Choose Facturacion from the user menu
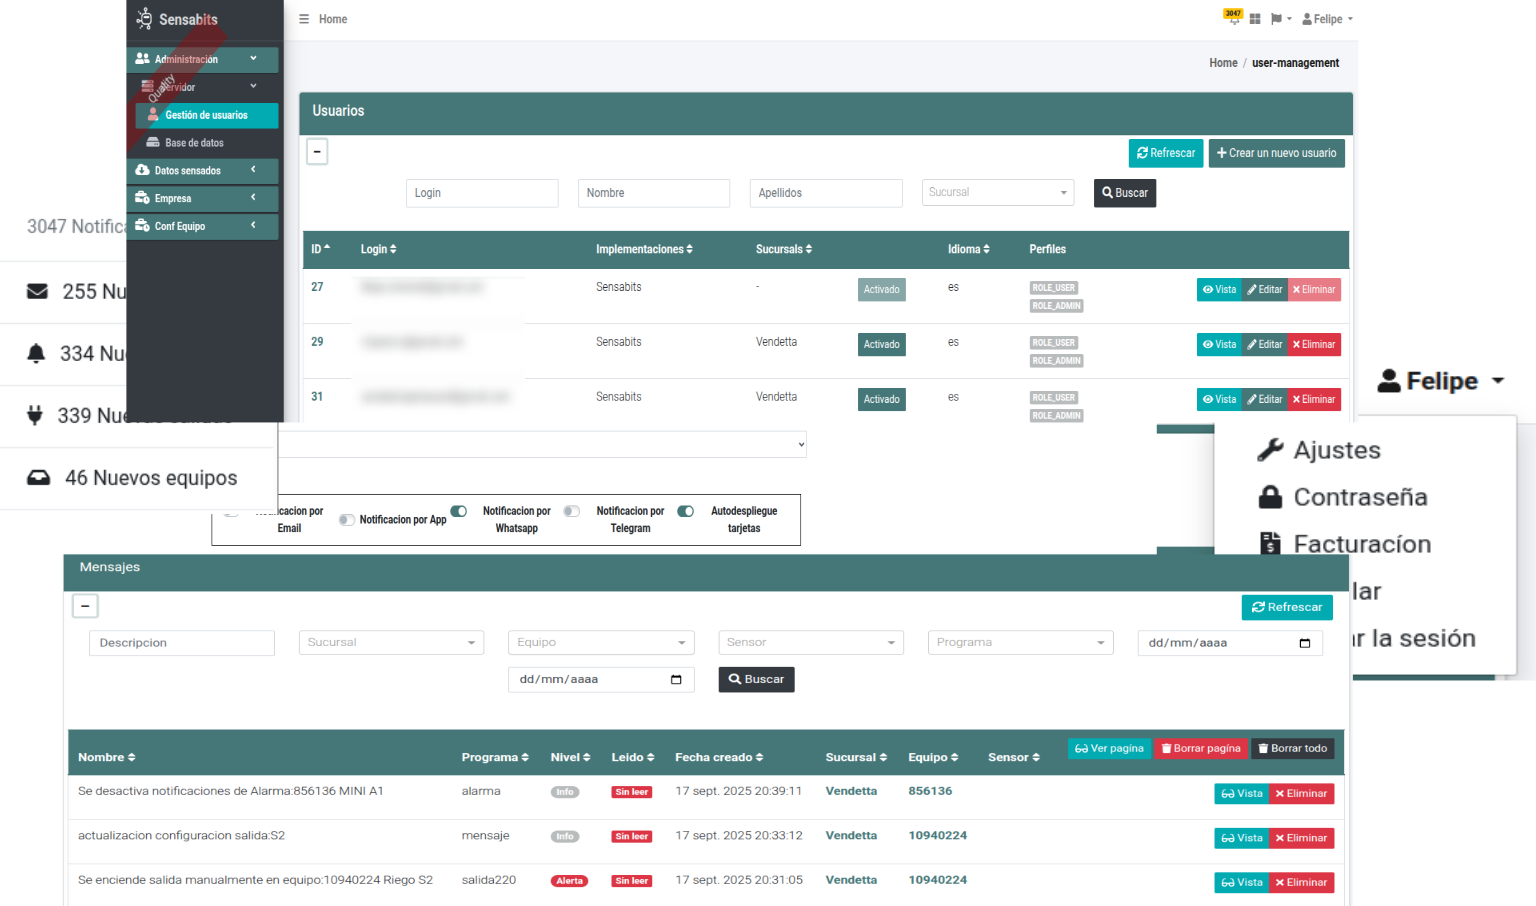Image resolution: width=1536 pixels, height=906 pixels. [x=1361, y=544]
